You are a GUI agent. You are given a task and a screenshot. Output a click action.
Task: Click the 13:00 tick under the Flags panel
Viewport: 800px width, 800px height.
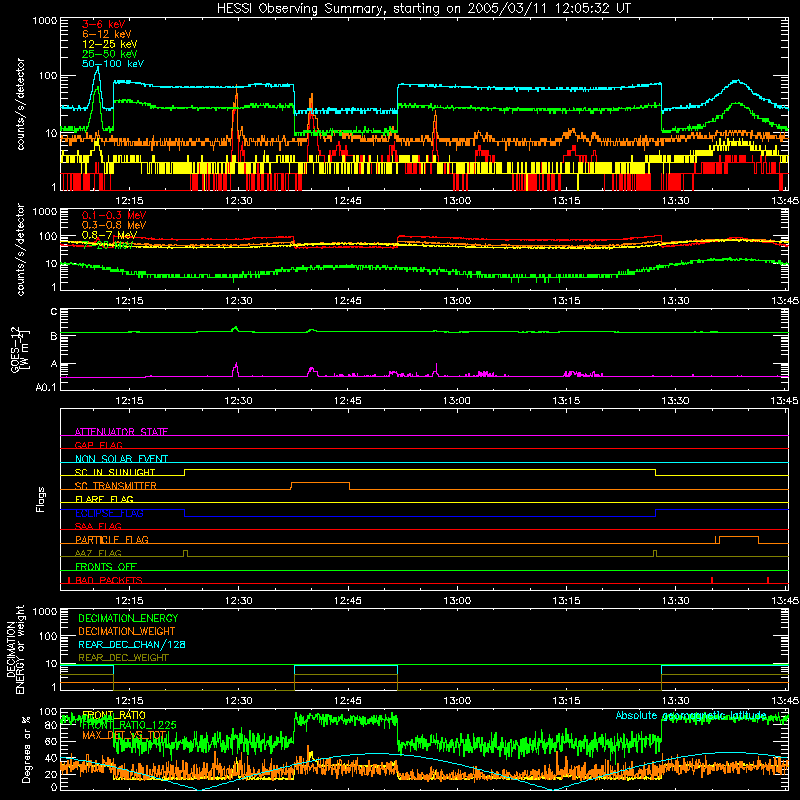[x=457, y=600]
